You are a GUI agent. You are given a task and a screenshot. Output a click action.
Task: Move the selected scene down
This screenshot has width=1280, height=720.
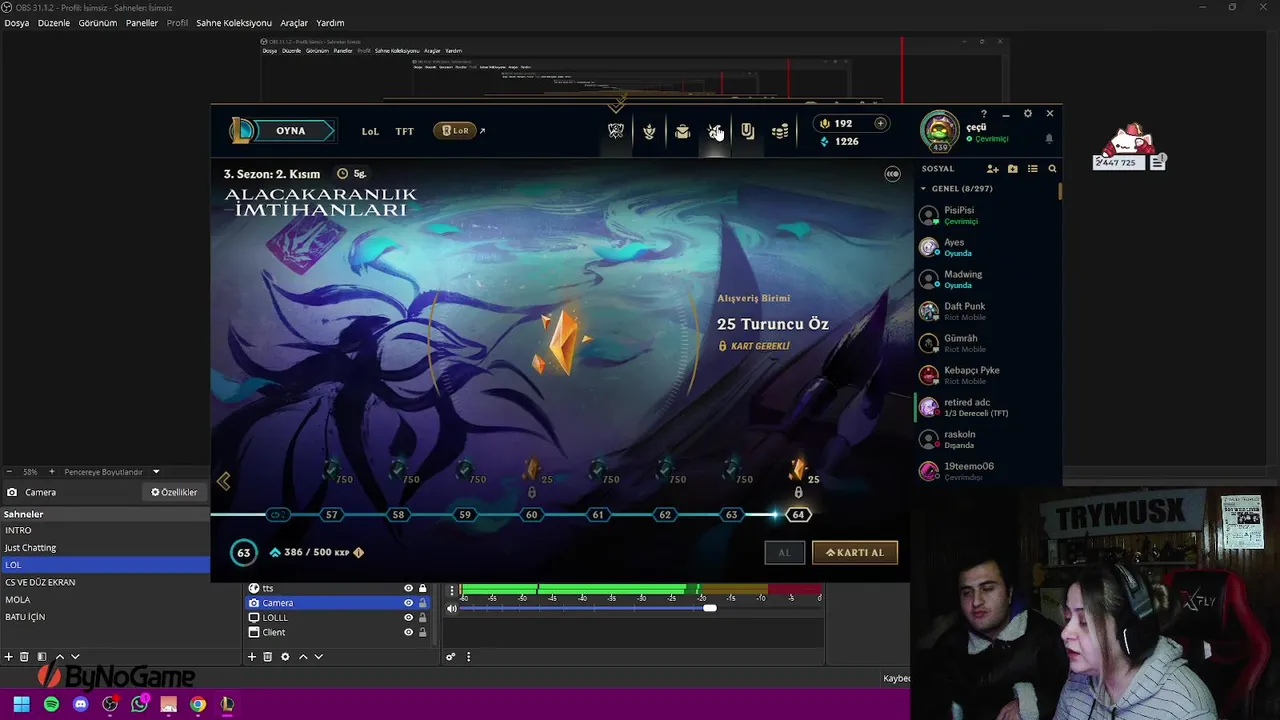[x=75, y=657]
